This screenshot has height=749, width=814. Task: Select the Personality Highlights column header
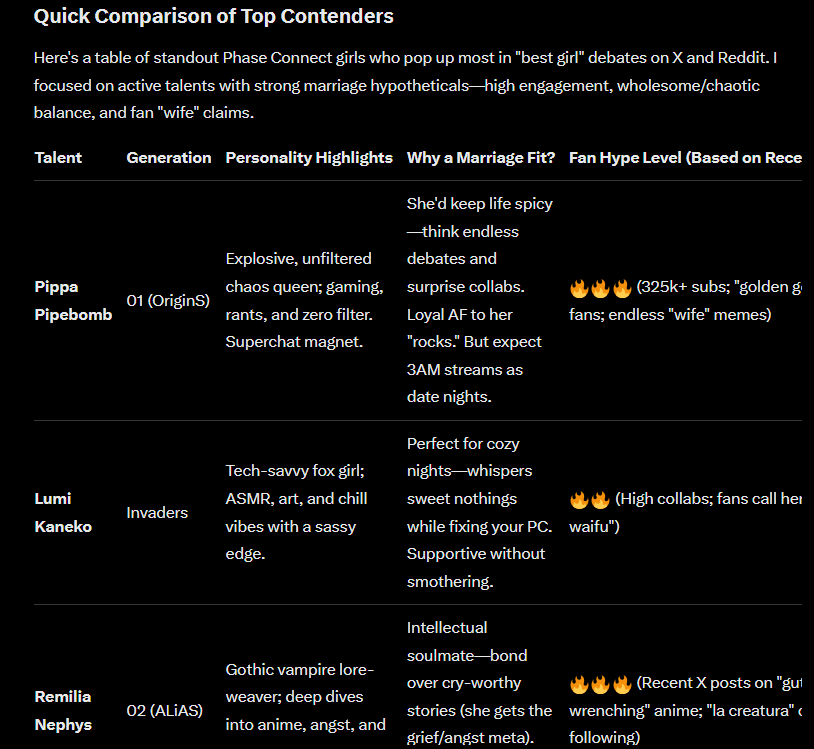pyautogui.click(x=309, y=158)
